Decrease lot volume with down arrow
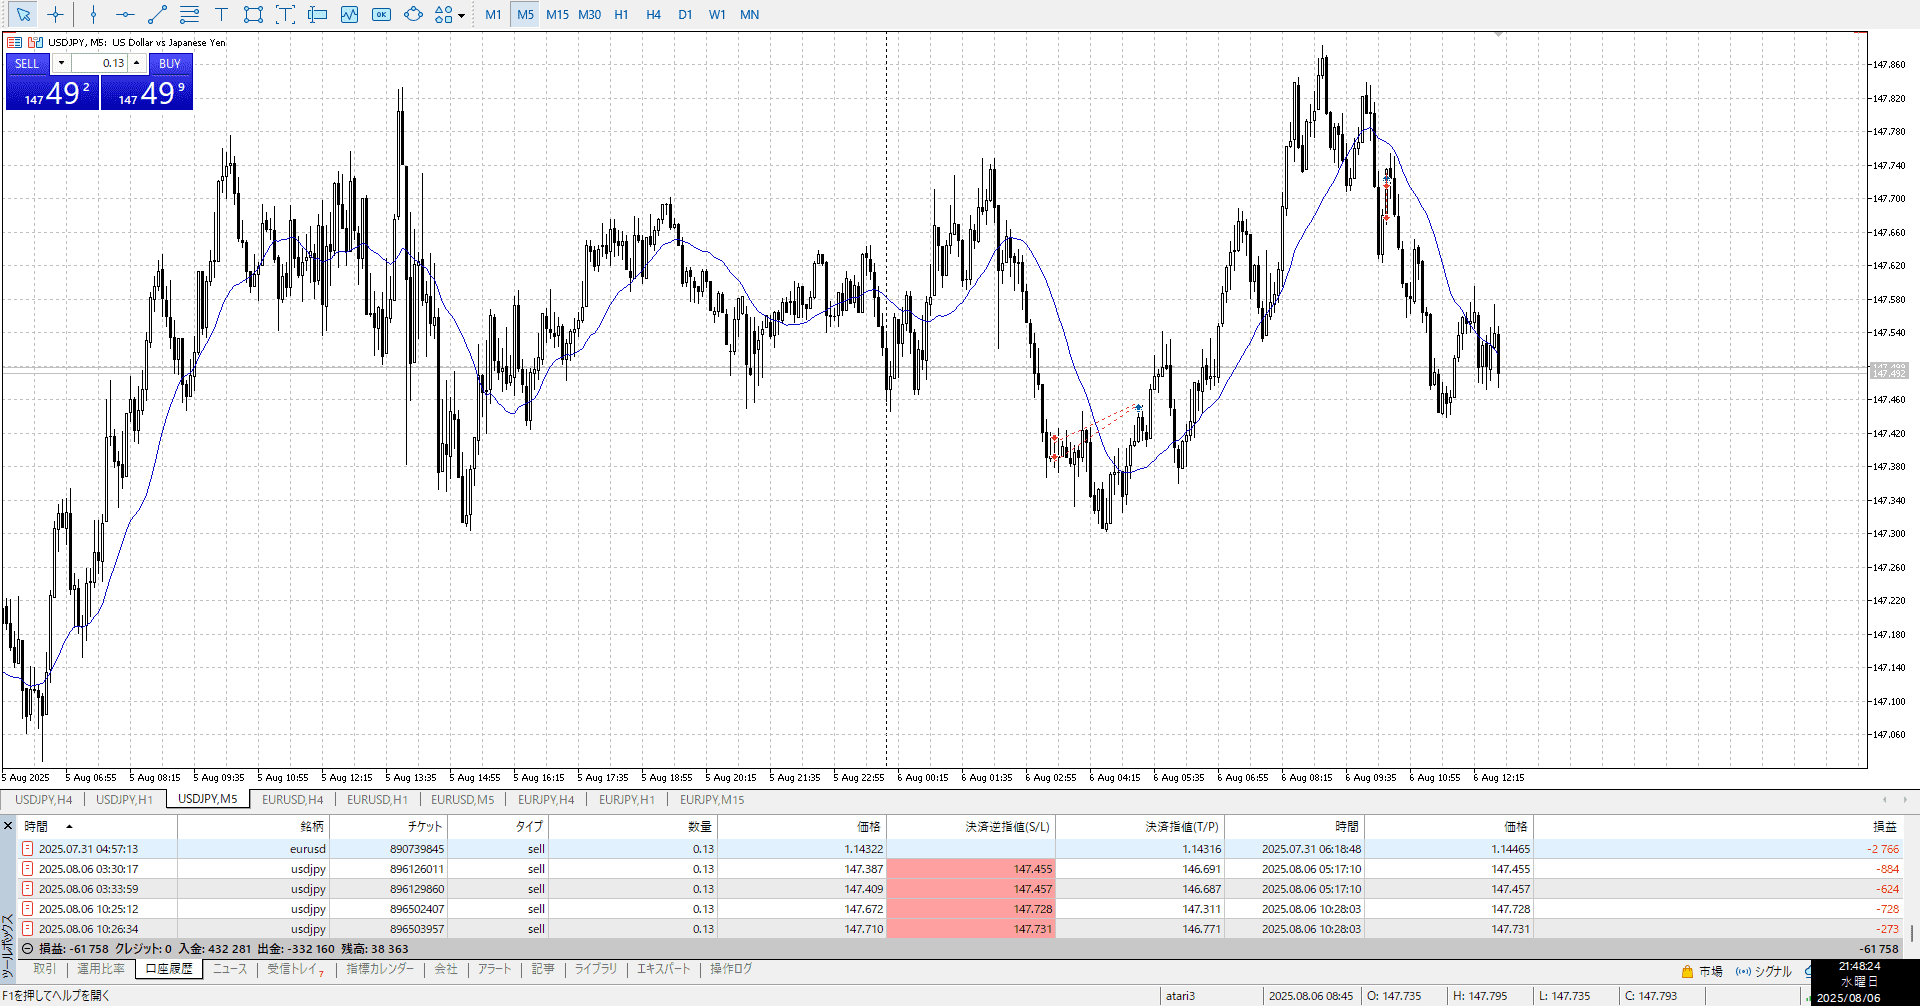 pos(61,63)
